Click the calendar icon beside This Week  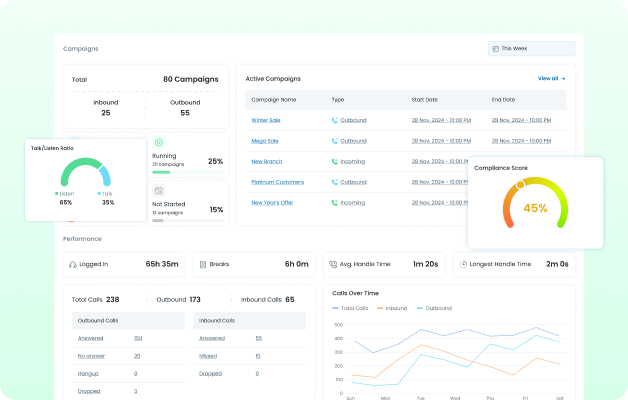tap(495, 48)
